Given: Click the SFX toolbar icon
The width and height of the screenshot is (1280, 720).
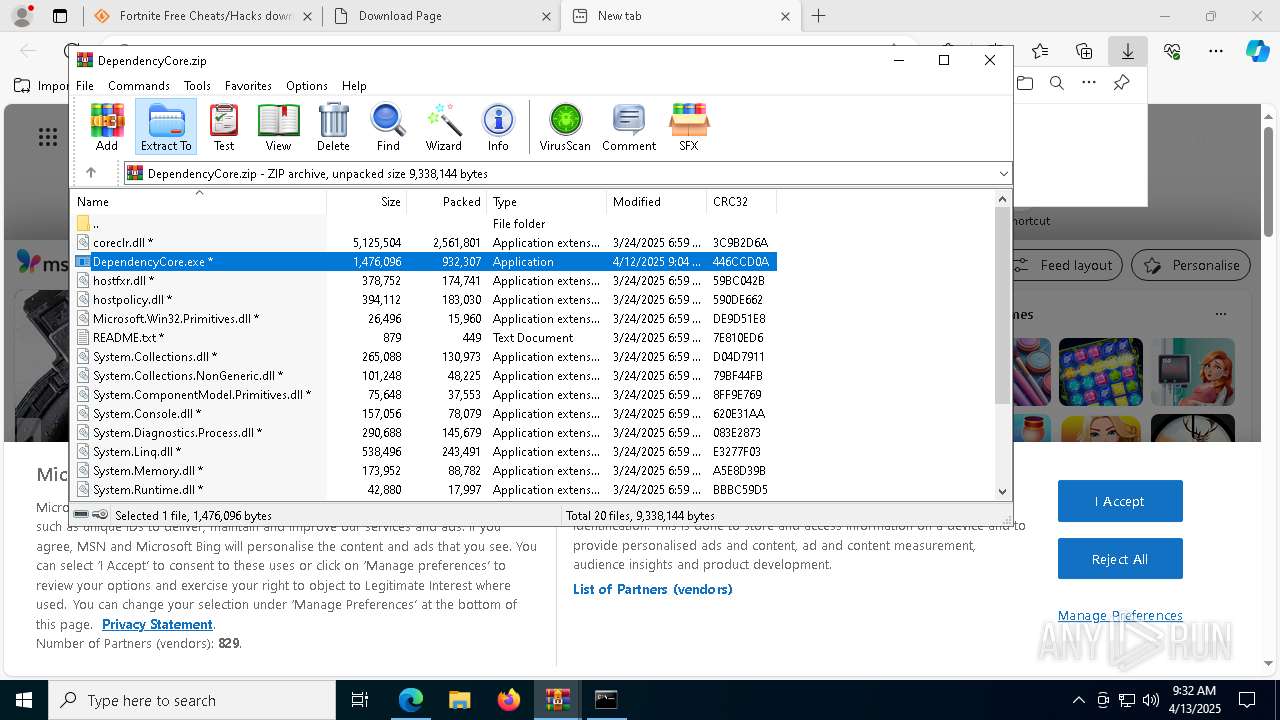Looking at the screenshot, I should 689,127.
